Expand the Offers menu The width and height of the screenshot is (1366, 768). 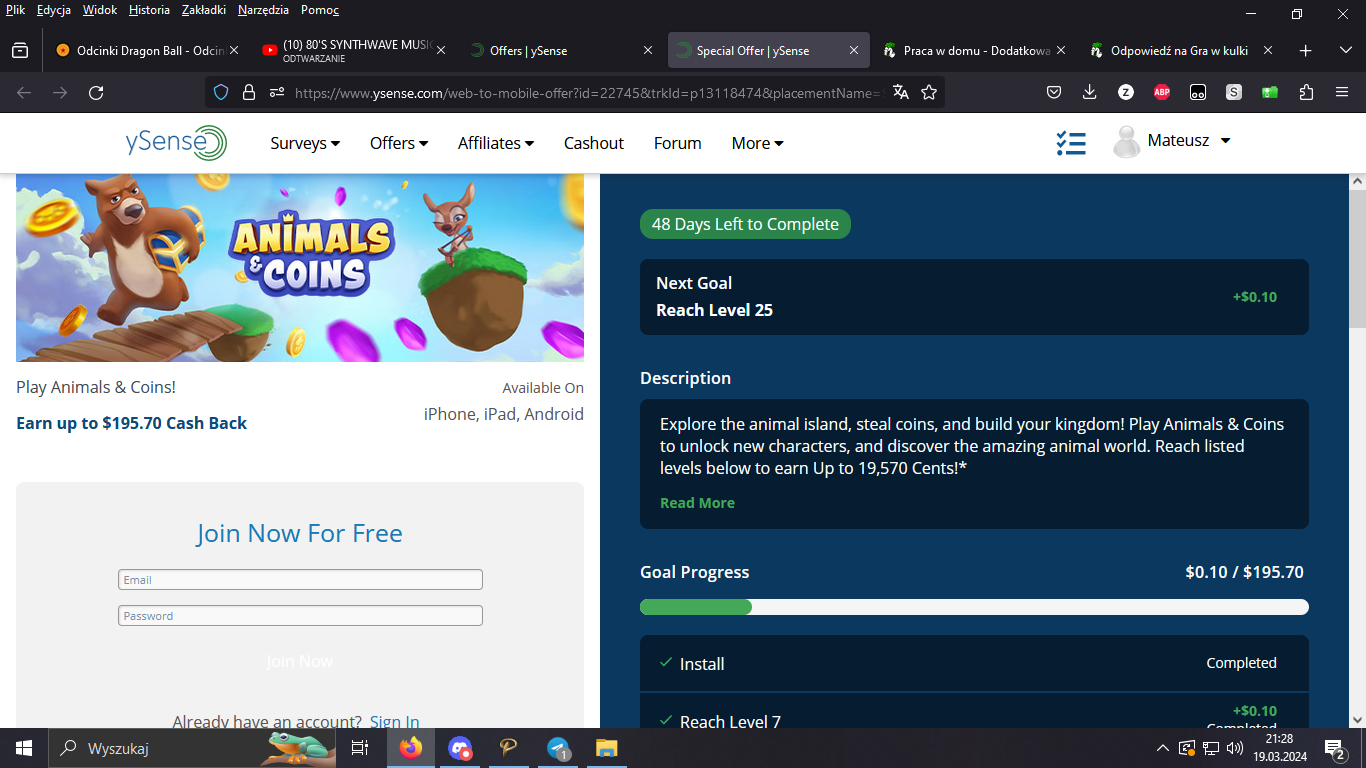coord(399,143)
